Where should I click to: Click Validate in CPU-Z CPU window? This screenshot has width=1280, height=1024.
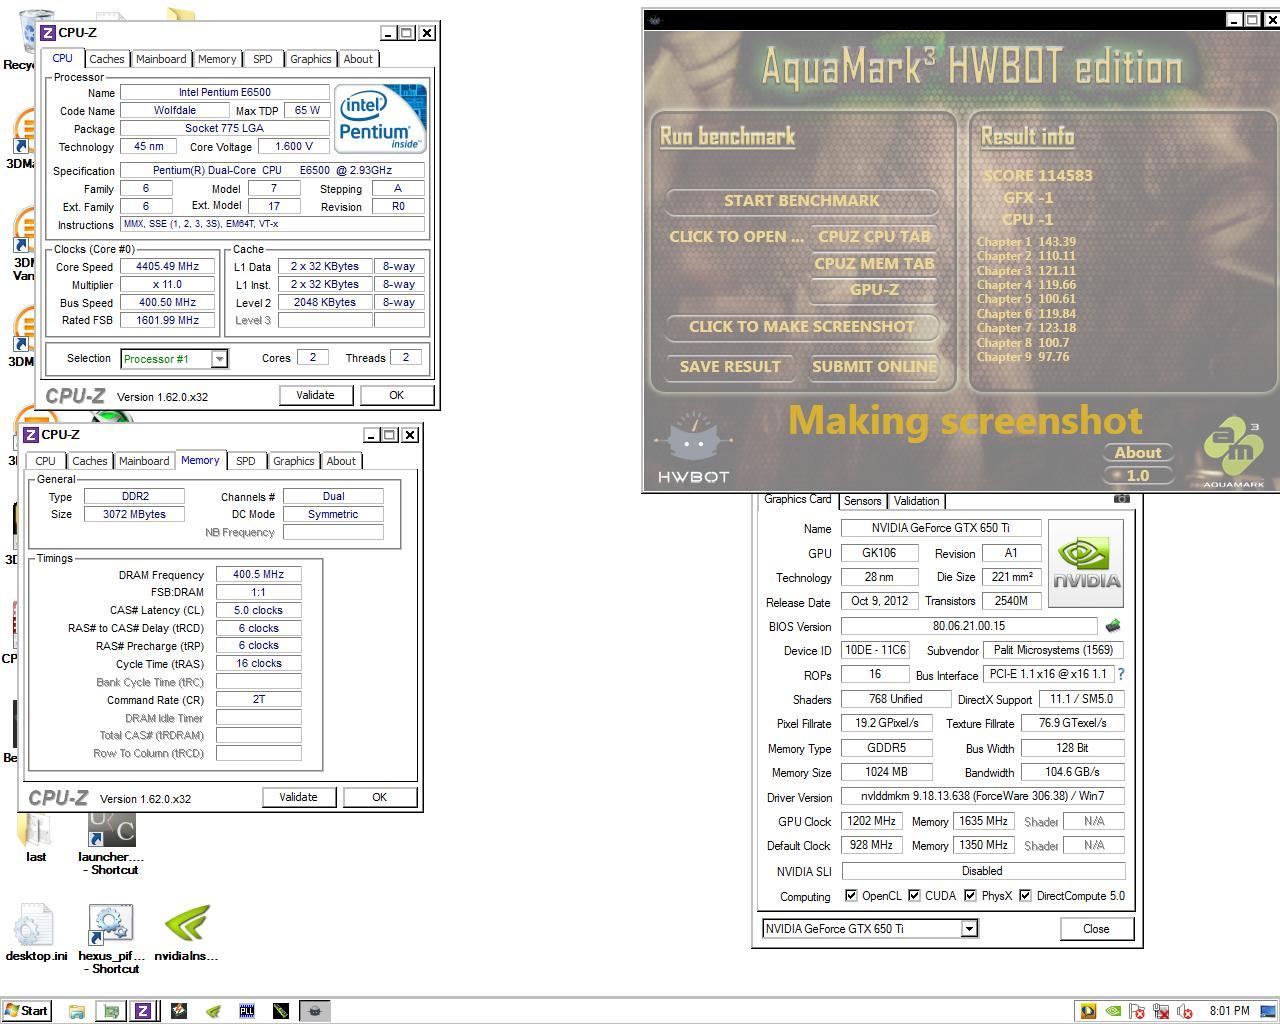click(x=315, y=395)
